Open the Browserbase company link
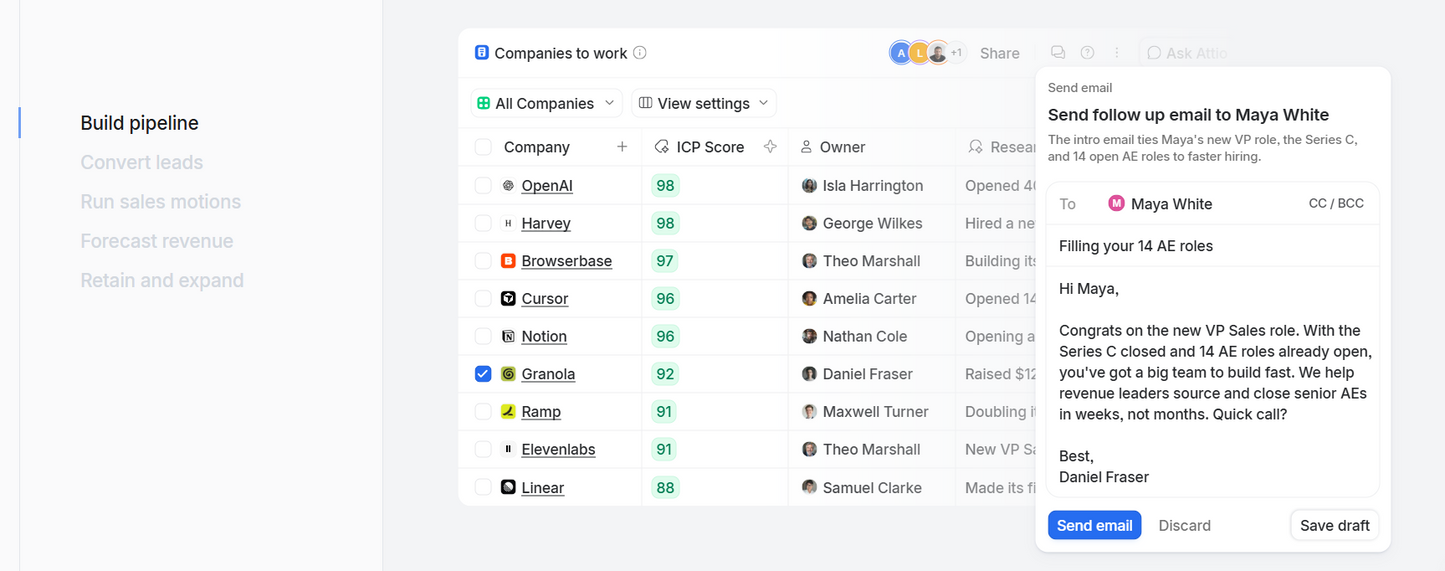1445x571 pixels. coord(567,261)
